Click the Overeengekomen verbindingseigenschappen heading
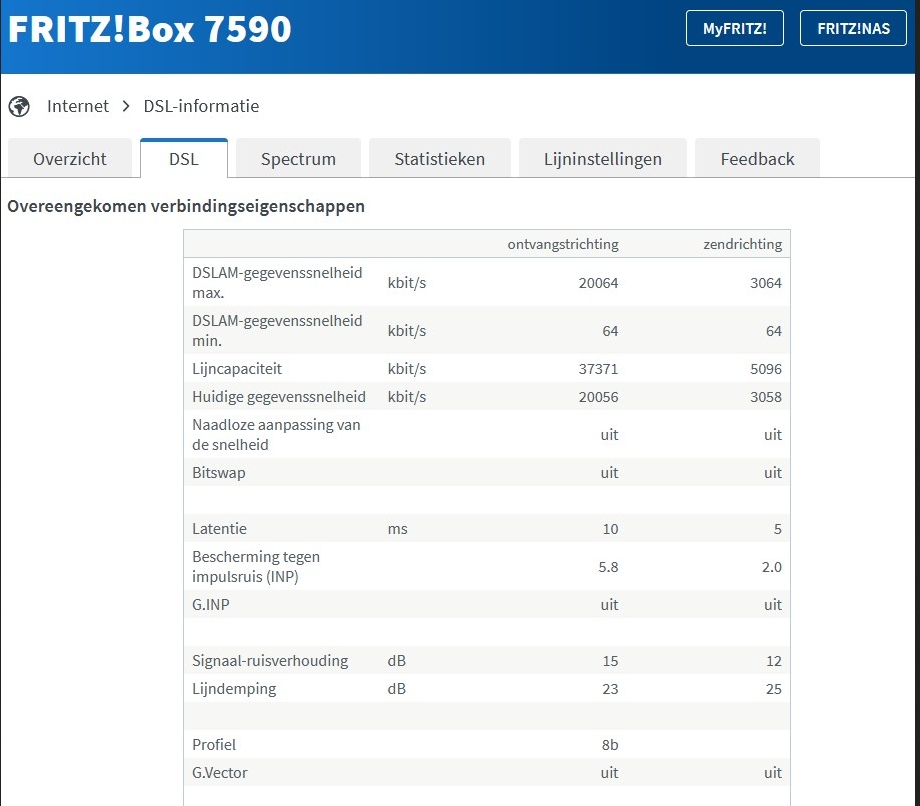 point(186,207)
